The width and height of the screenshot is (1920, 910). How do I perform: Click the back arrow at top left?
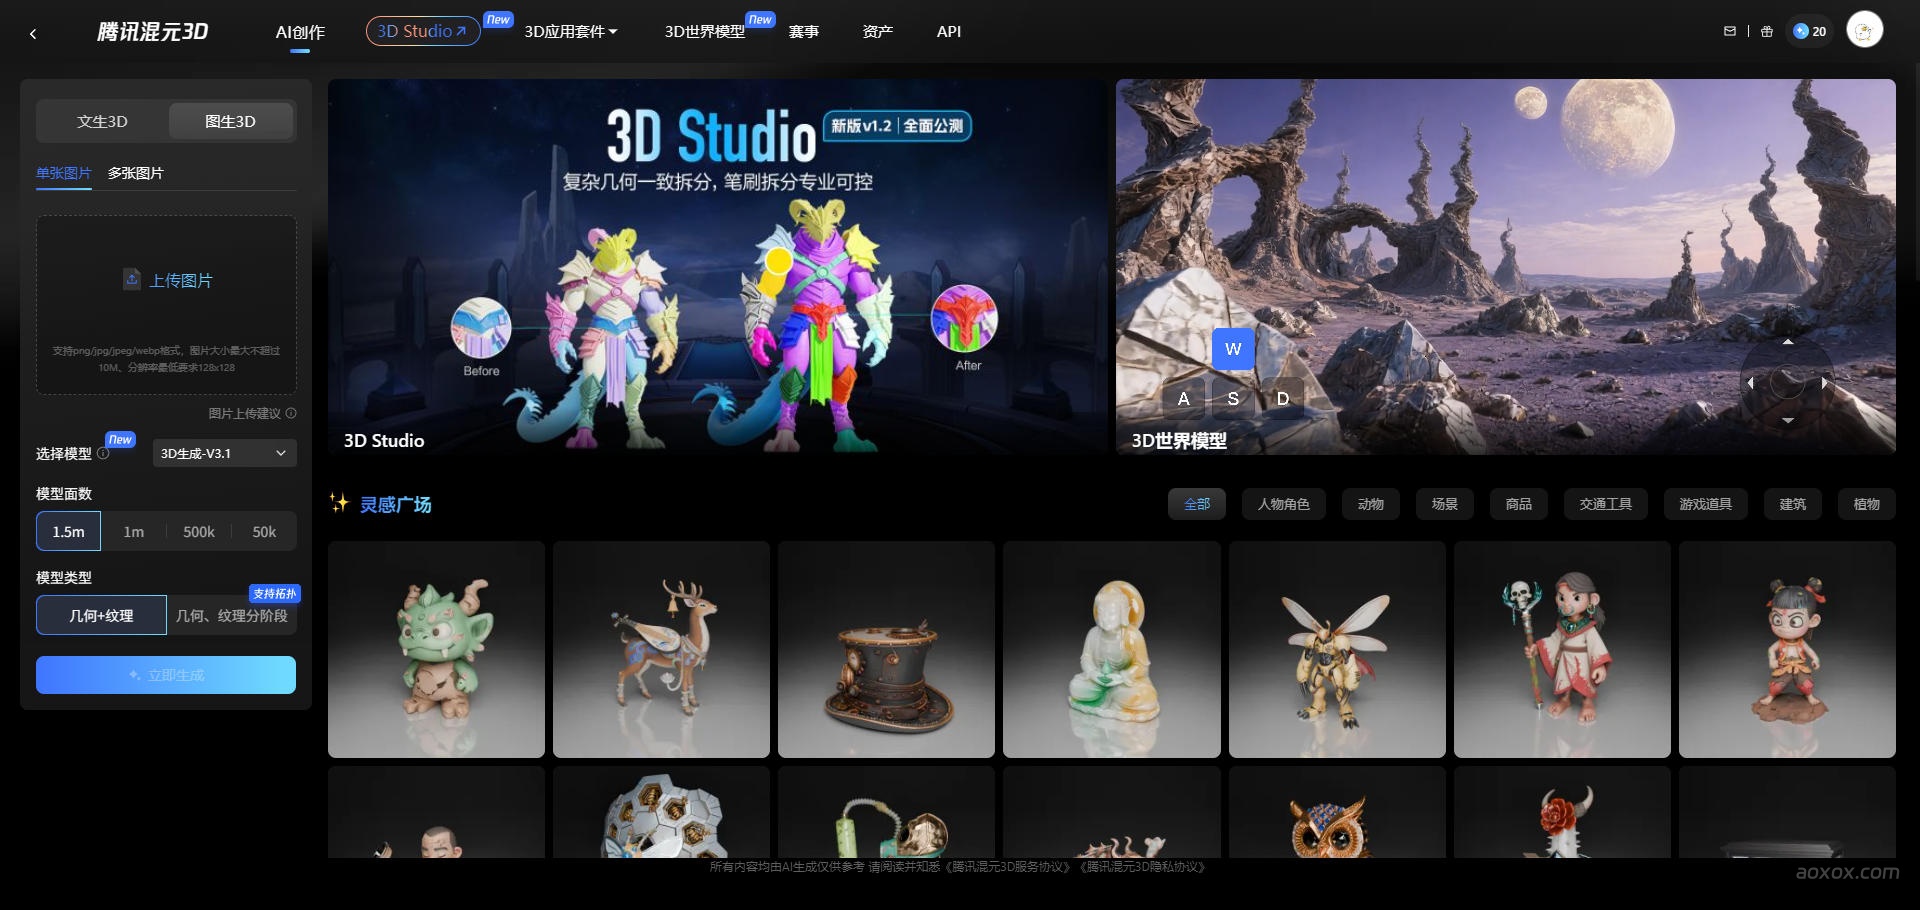point(33,33)
